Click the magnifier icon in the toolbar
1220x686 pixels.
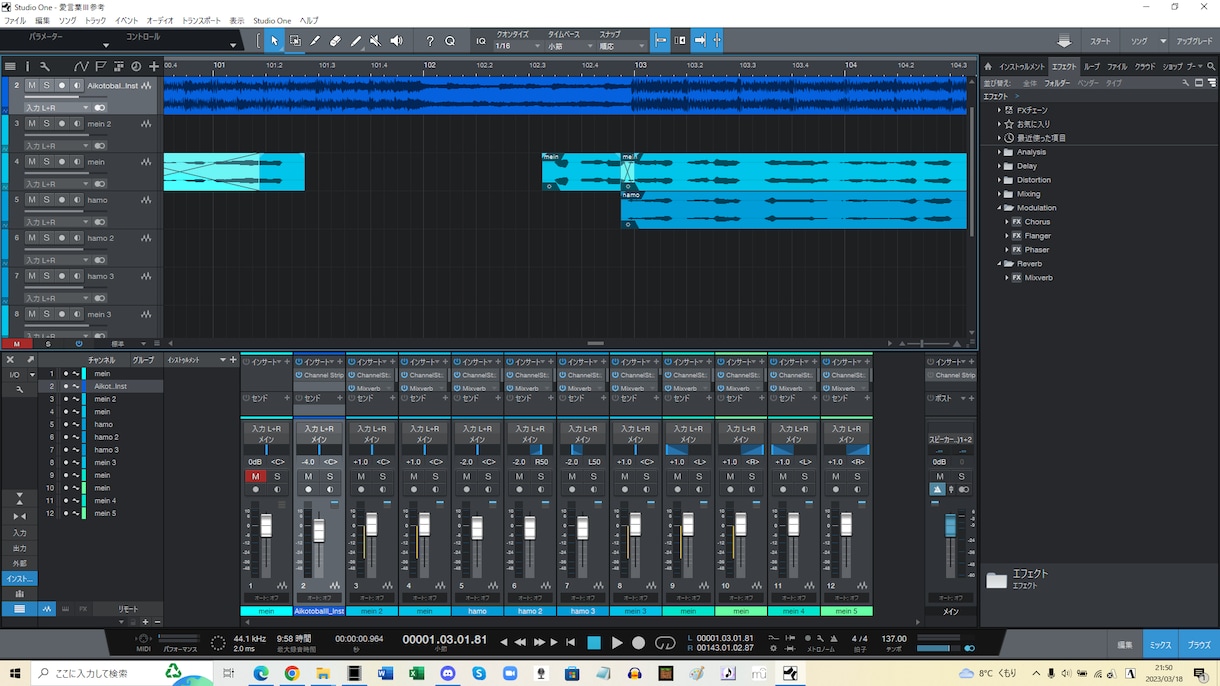coord(450,41)
